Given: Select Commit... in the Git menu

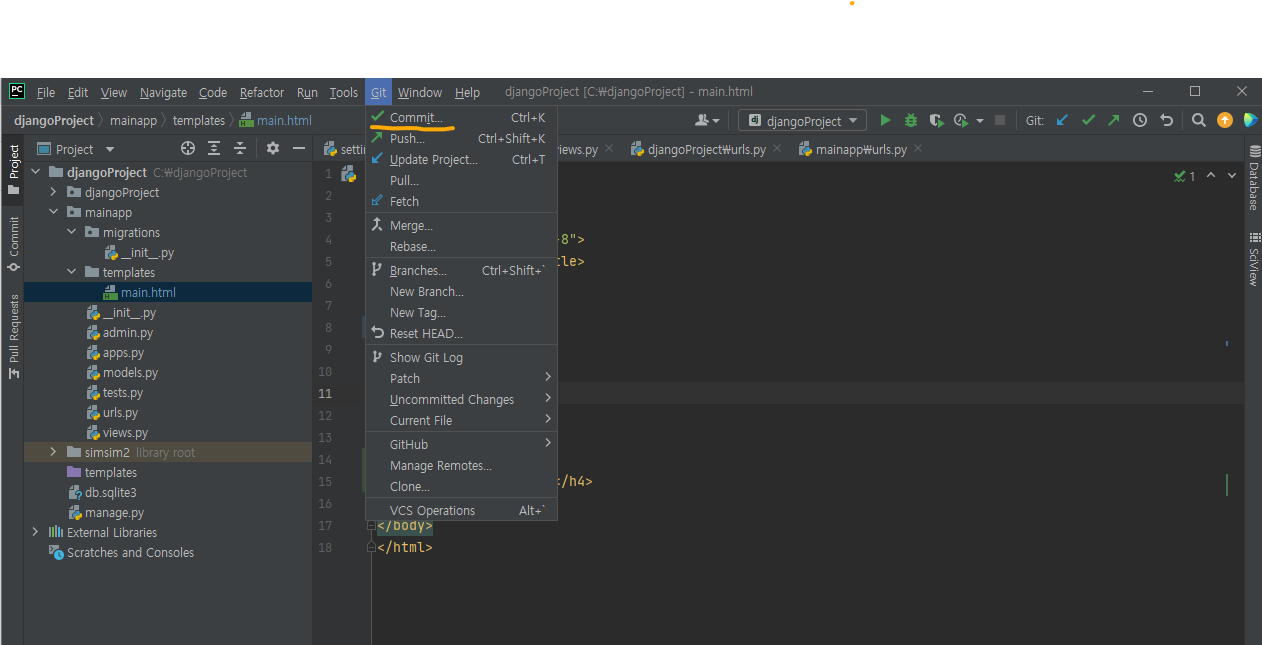Looking at the screenshot, I should click(461, 117).
